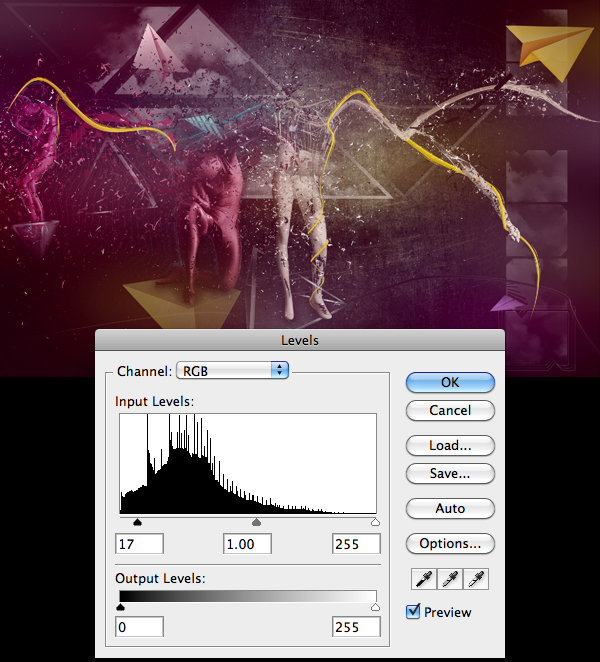
Task: Select the black point eyedropper
Action: [424, 579]
